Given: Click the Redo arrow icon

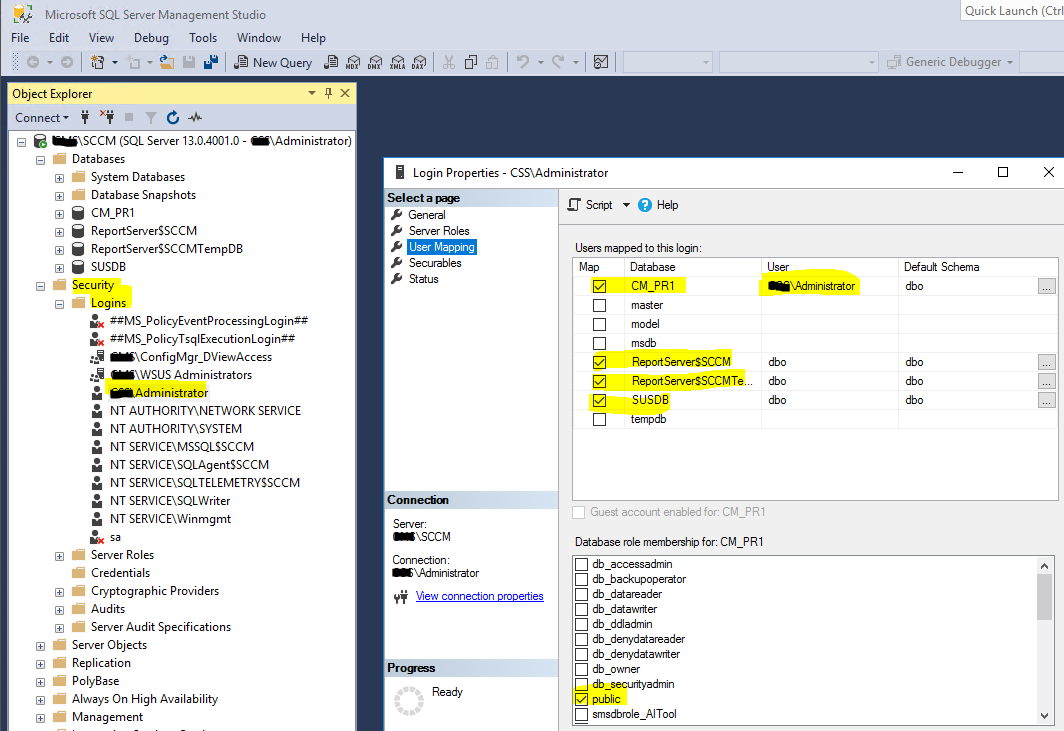Looking at the screenshot, I should tap(558, 62).
